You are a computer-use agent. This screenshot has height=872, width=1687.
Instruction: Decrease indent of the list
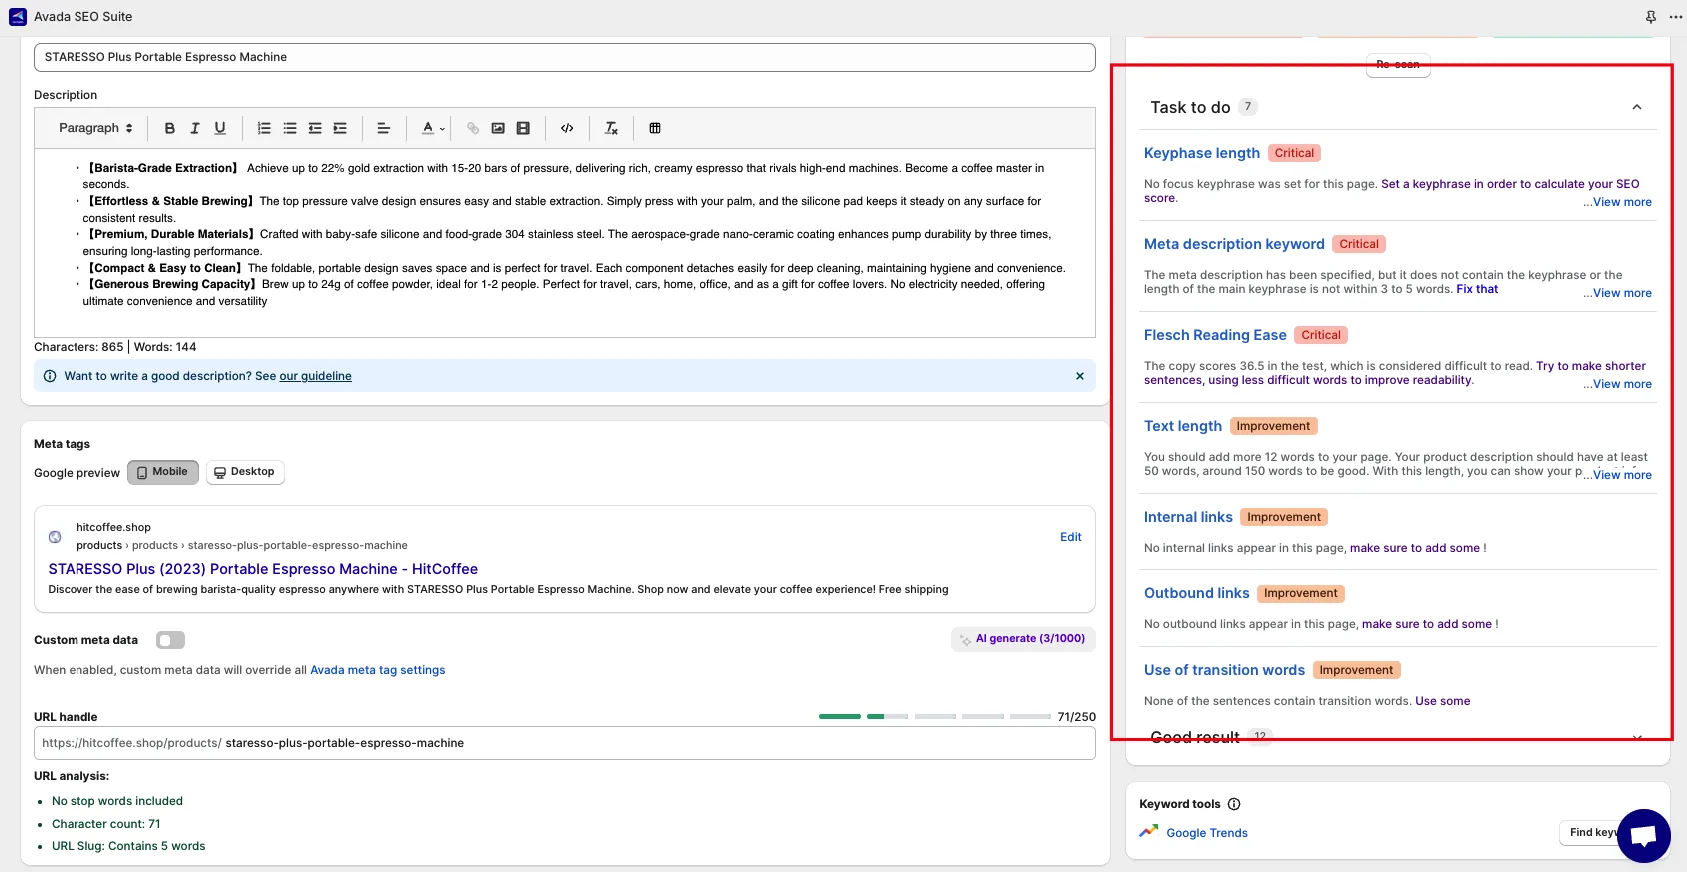[x=315, y=128]
